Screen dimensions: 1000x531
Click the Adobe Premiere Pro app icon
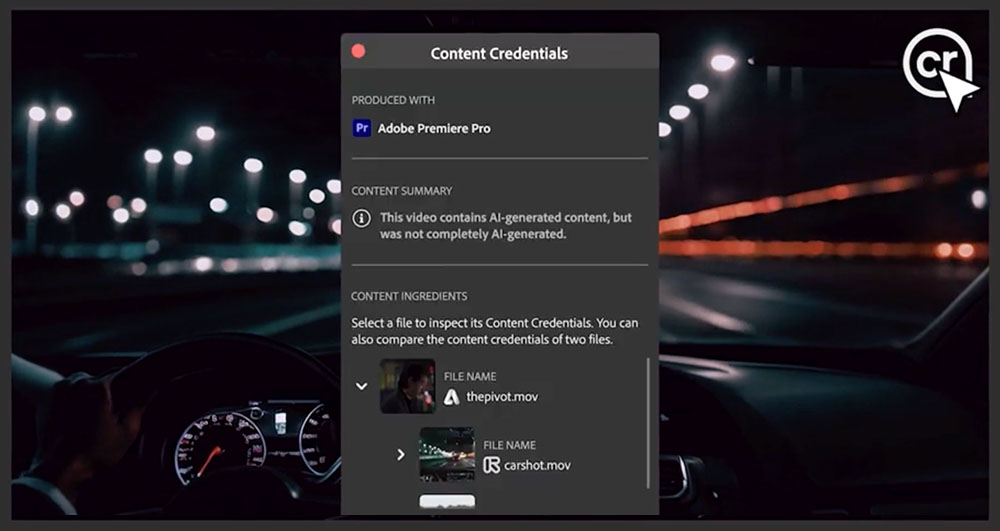click(362, 128)
